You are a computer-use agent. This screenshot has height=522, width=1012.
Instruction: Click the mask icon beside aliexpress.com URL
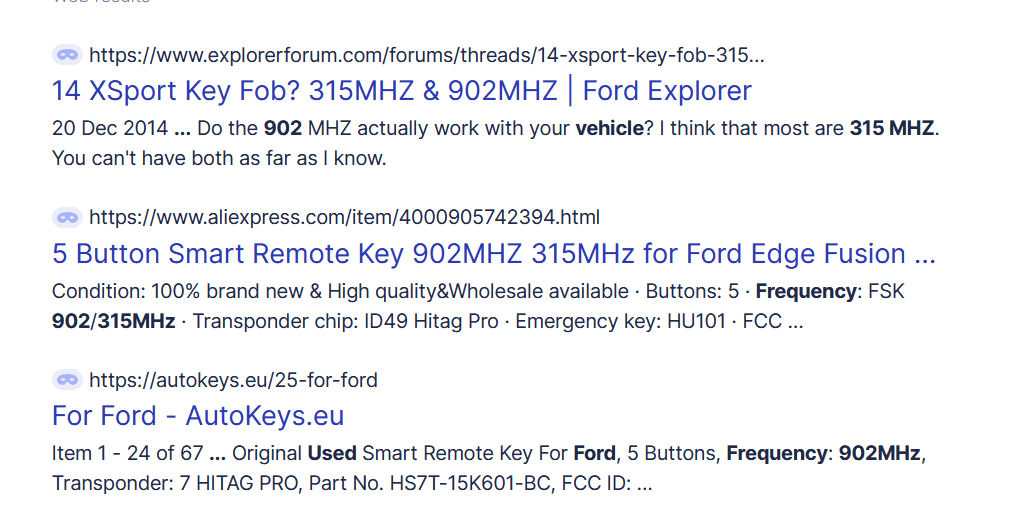click(67, 217)
